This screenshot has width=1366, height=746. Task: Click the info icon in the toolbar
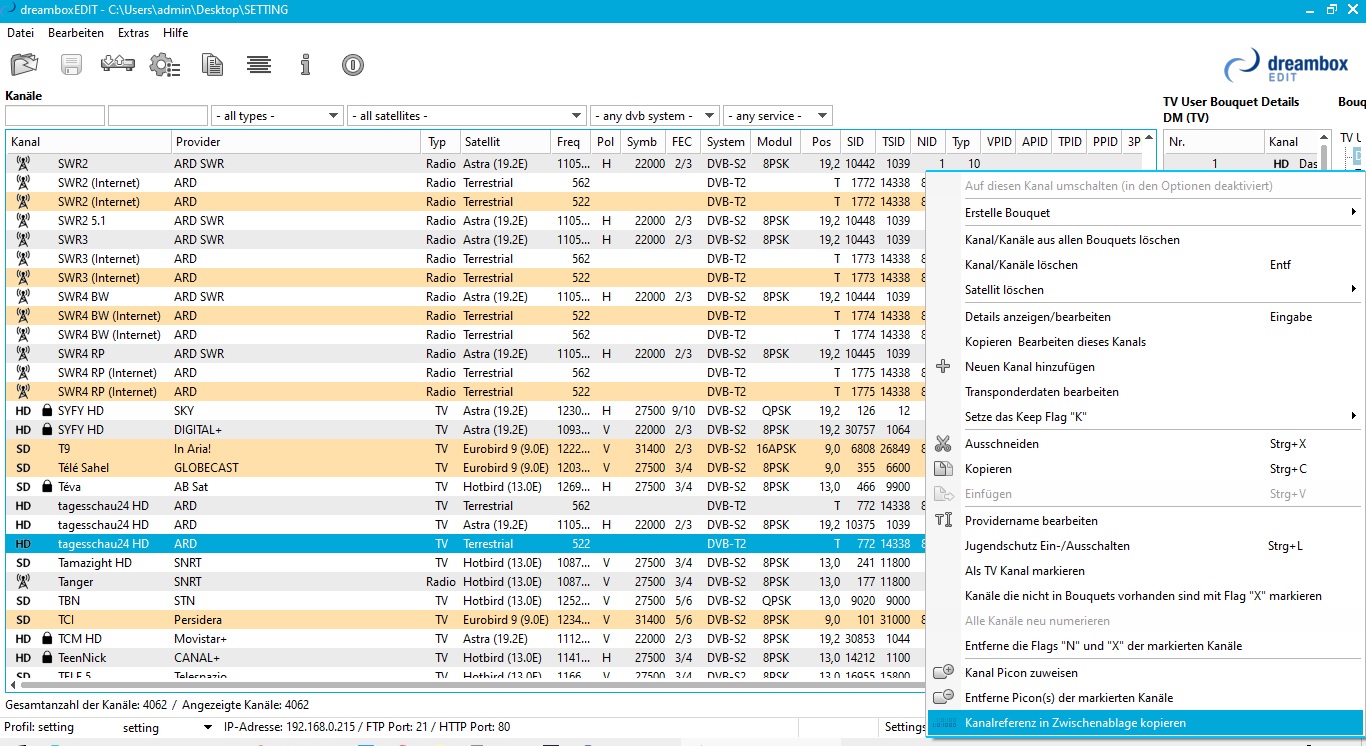coord(306,65)
